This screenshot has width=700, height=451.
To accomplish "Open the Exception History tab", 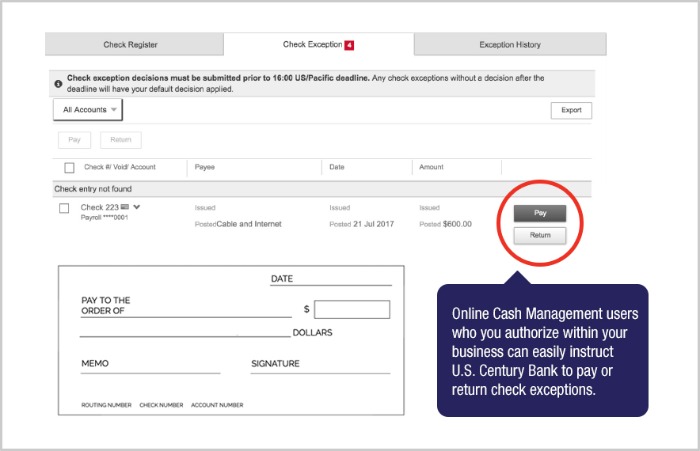I will (x=509, y=45).
